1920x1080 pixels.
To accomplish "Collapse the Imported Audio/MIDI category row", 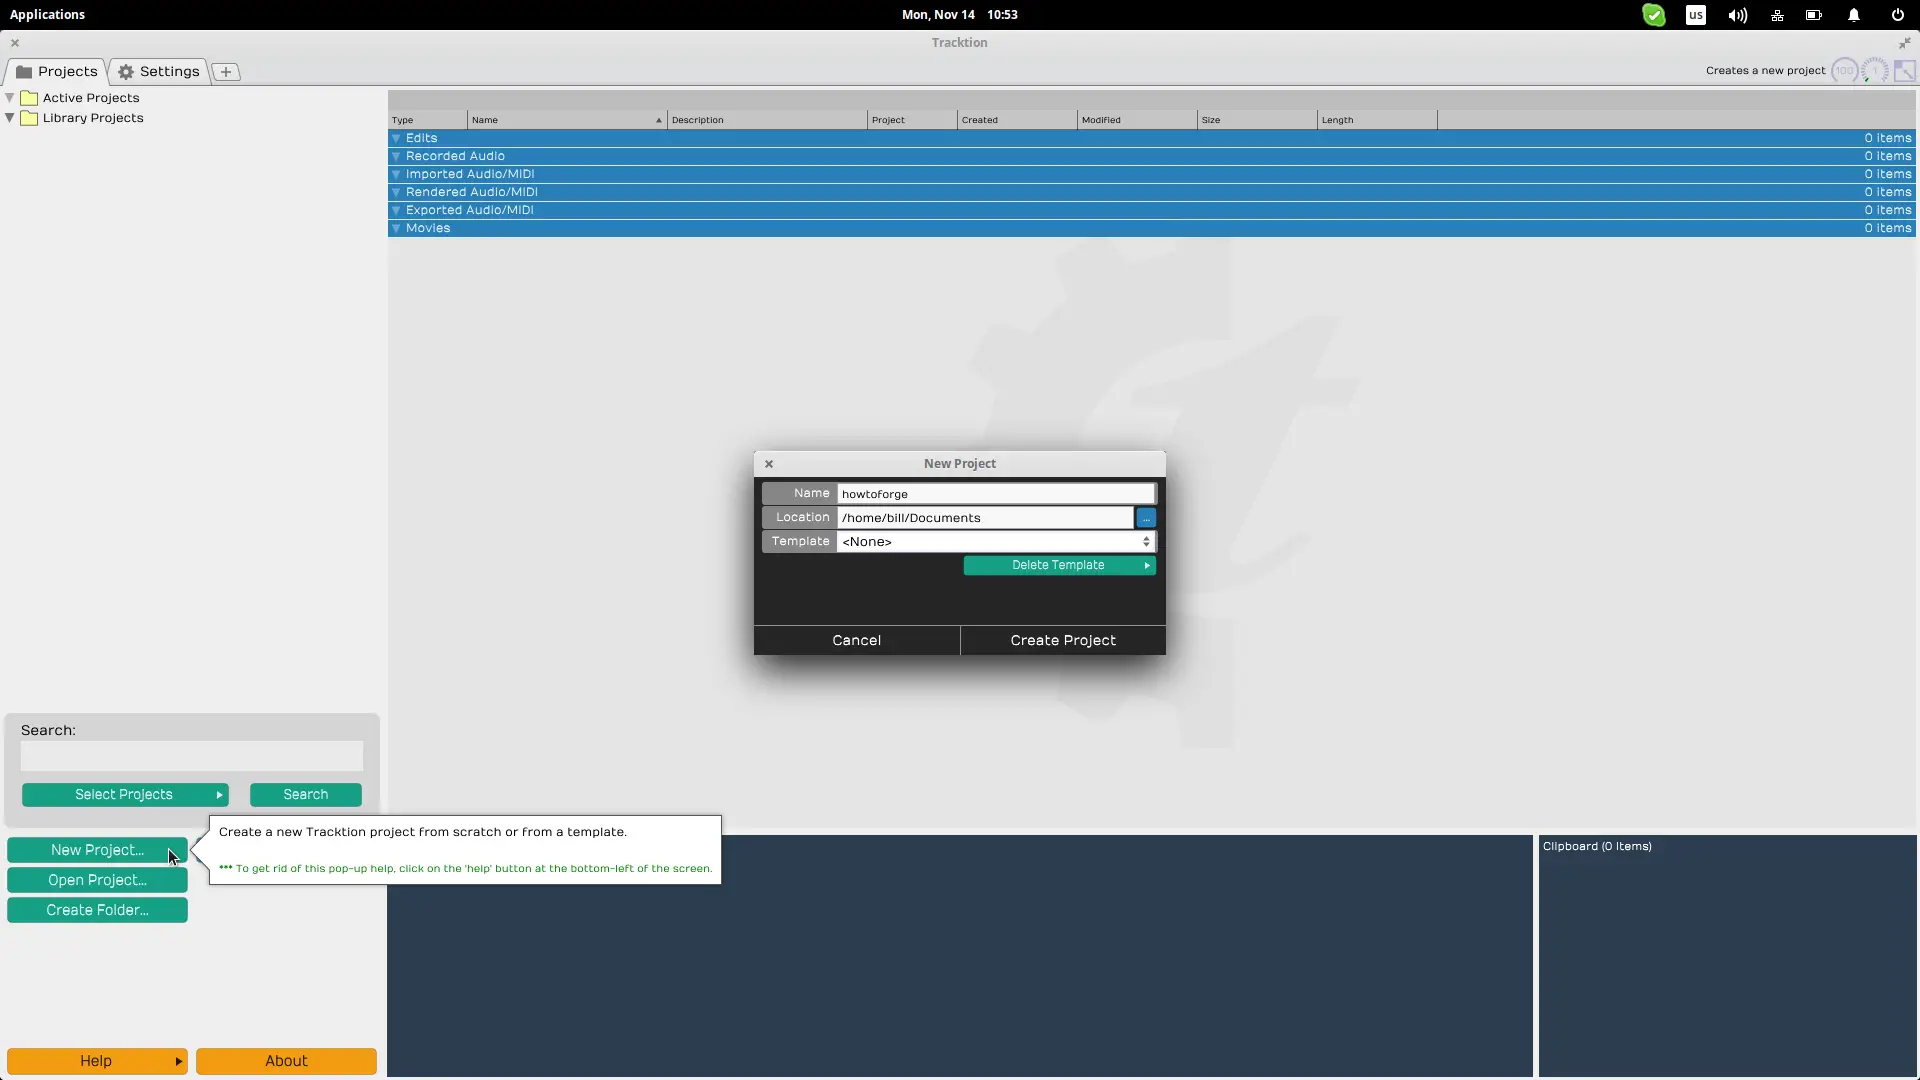I will pyautogui.click(x=396, y=174).
